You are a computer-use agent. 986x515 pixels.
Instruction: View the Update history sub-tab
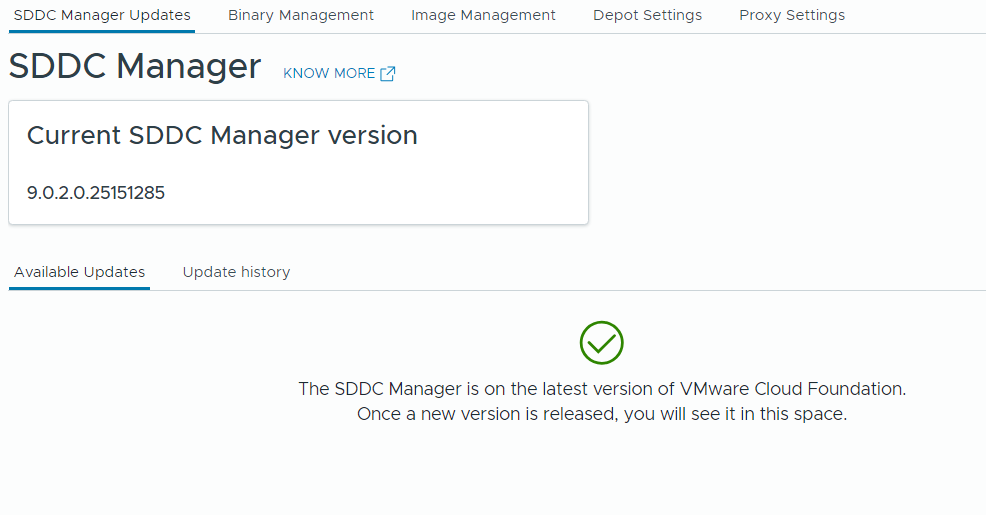tap(236, 272)
